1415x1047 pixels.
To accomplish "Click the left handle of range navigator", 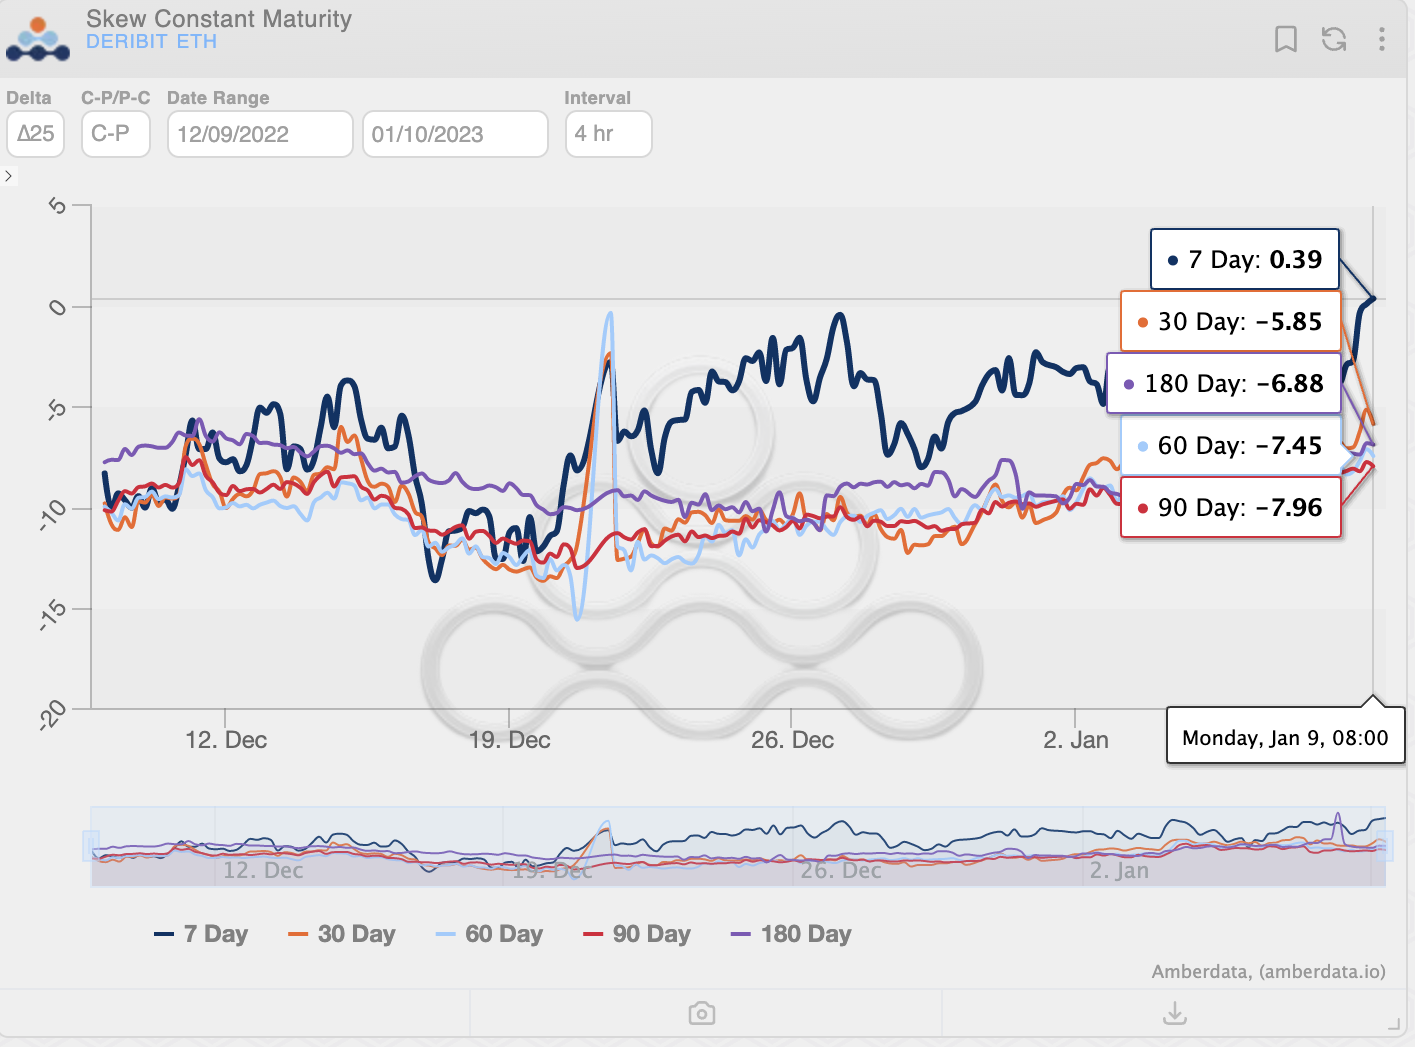I will pyautogui.click(x=91, y=846).
